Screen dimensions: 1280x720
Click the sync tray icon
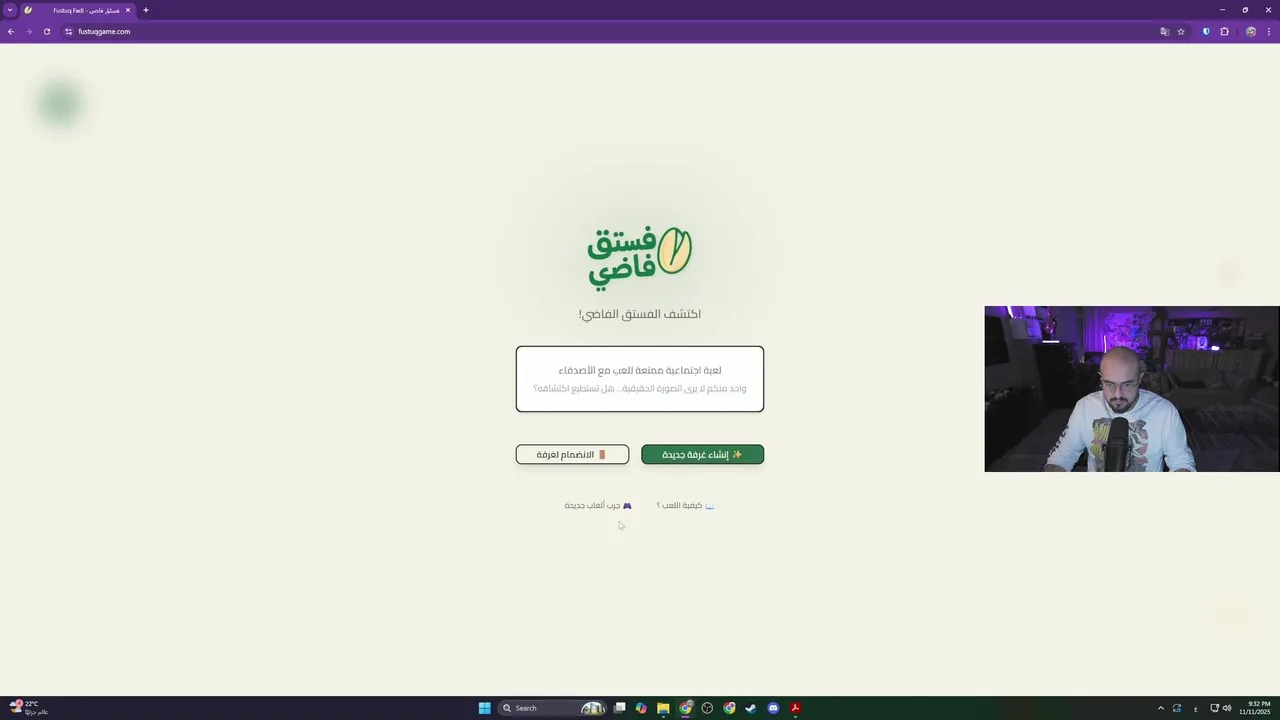point(1177,708)
